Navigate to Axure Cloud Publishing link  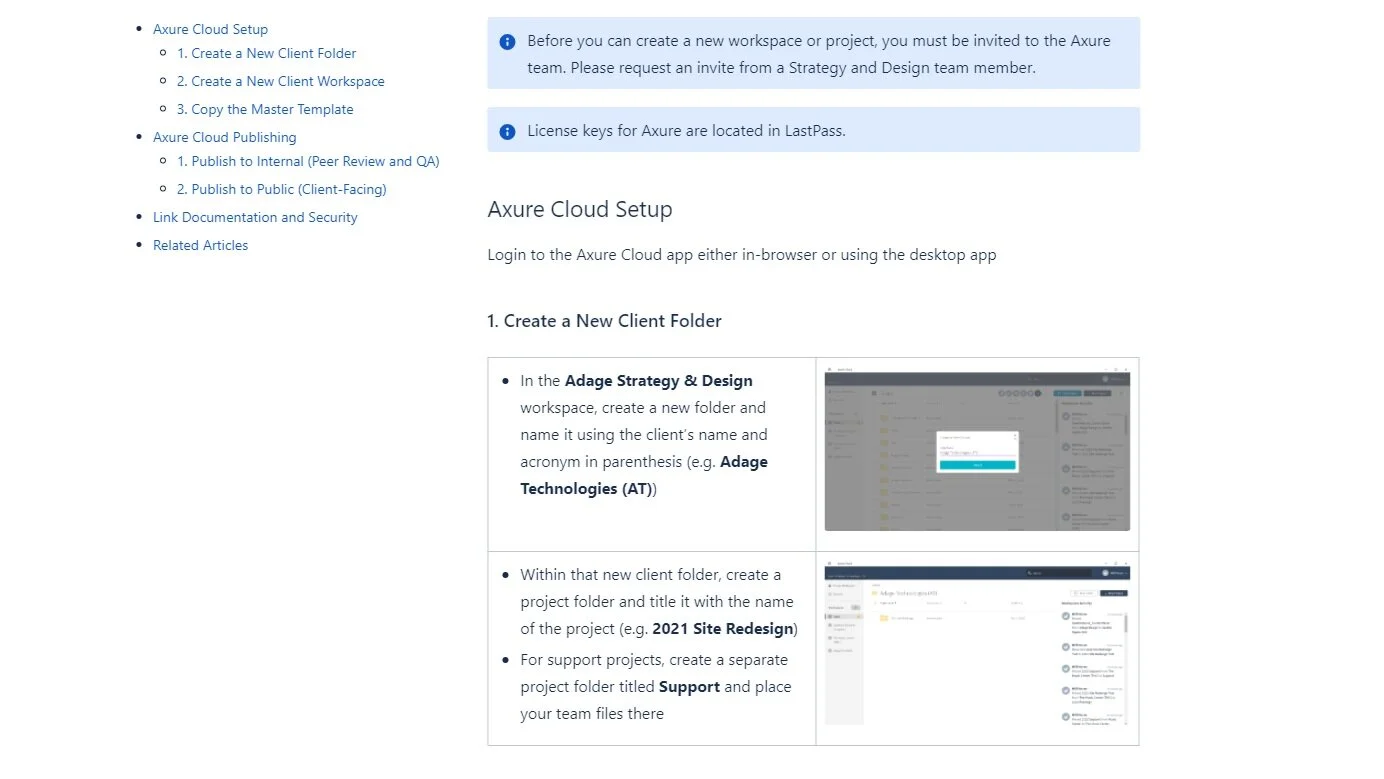click(224, 137)
